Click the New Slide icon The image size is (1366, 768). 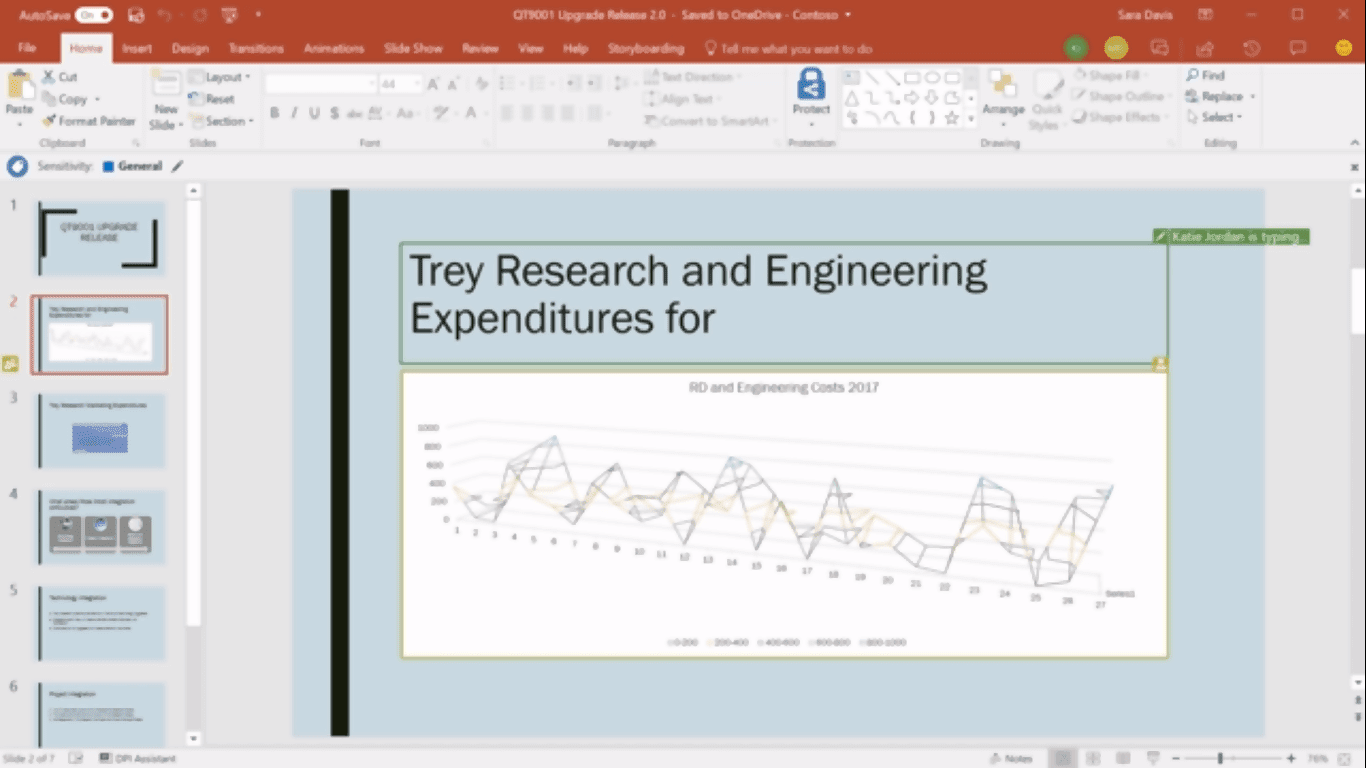(x=166, y=95)
